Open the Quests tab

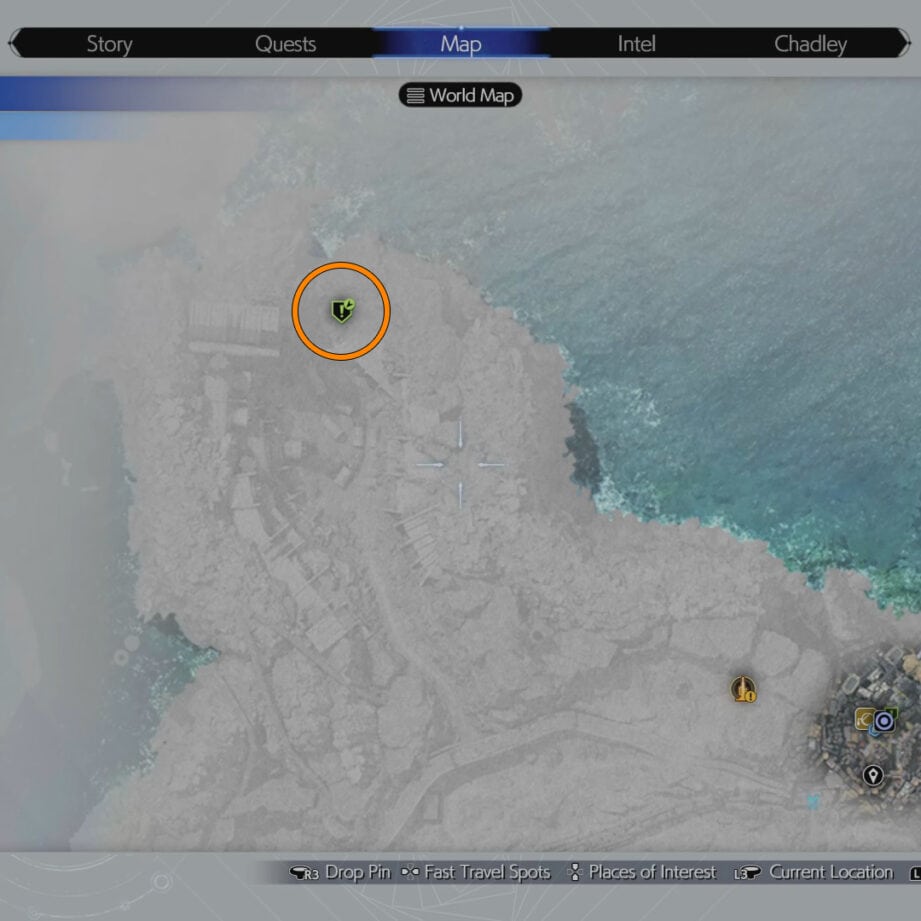point(285,44)
